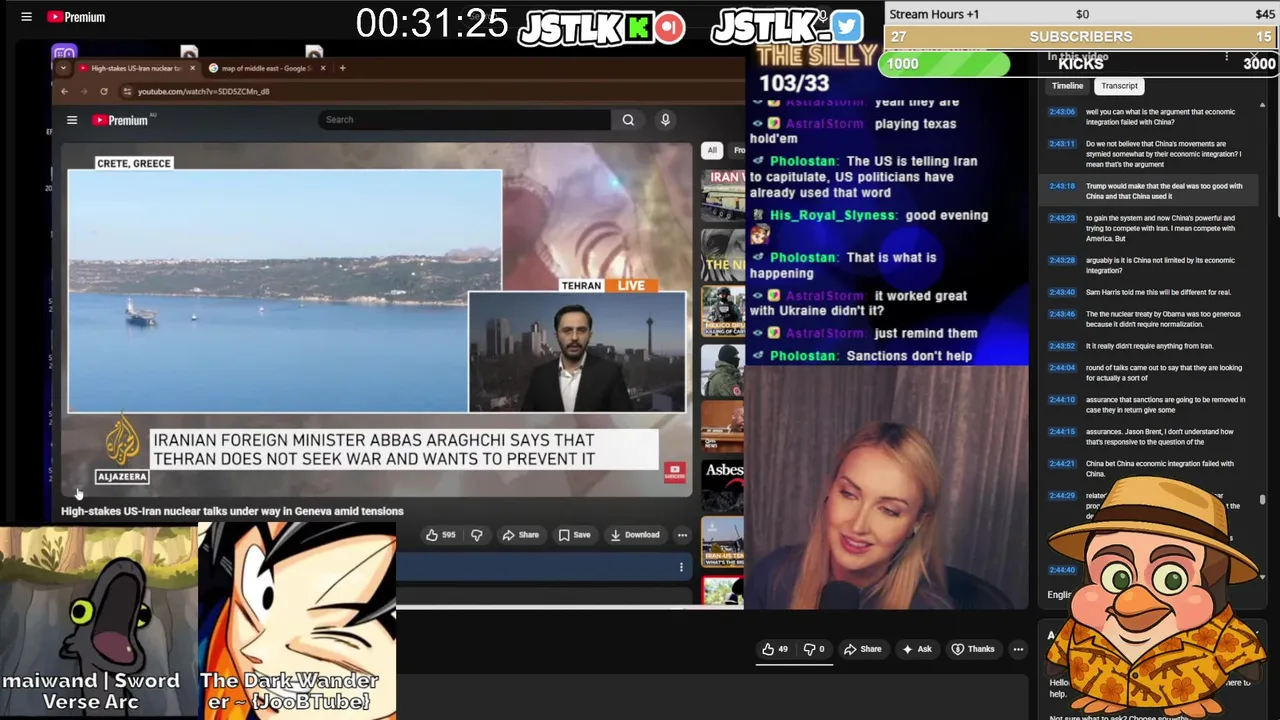Click chat username His_Royal_Slyness
This screenshot has width=1280, height=720.
pos(832,215)
